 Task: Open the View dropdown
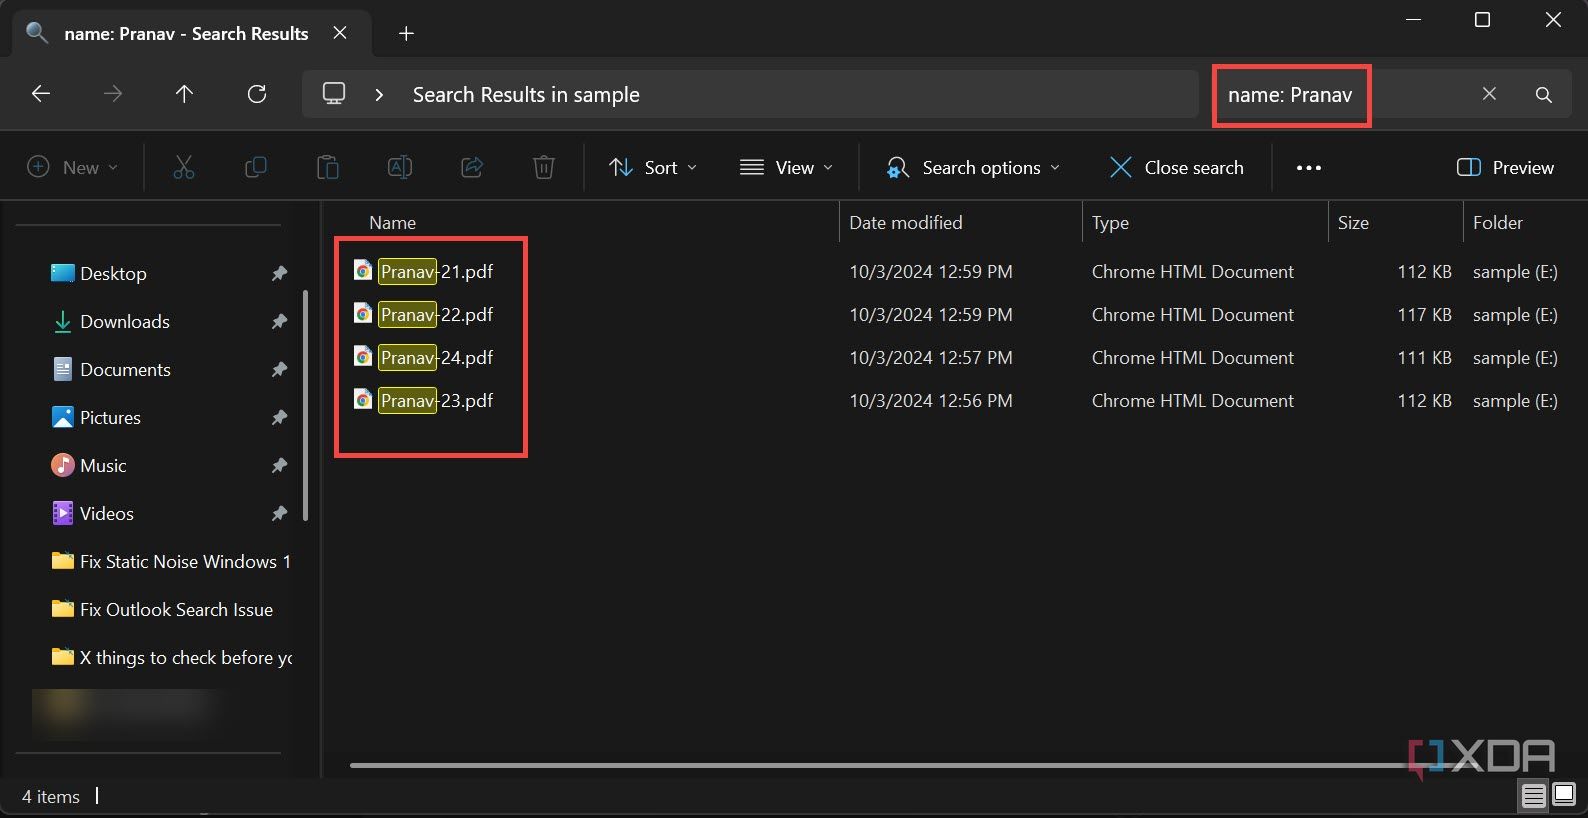787,168
